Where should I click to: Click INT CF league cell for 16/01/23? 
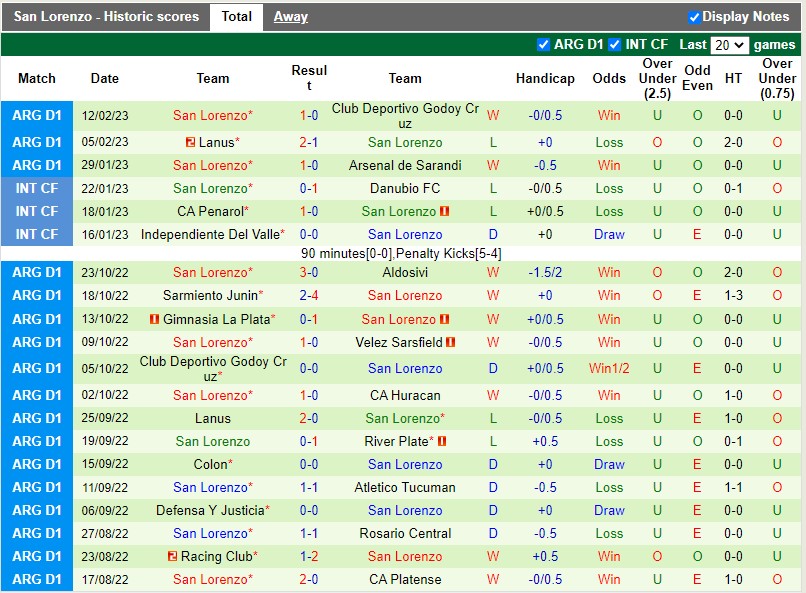pos(37,234)
